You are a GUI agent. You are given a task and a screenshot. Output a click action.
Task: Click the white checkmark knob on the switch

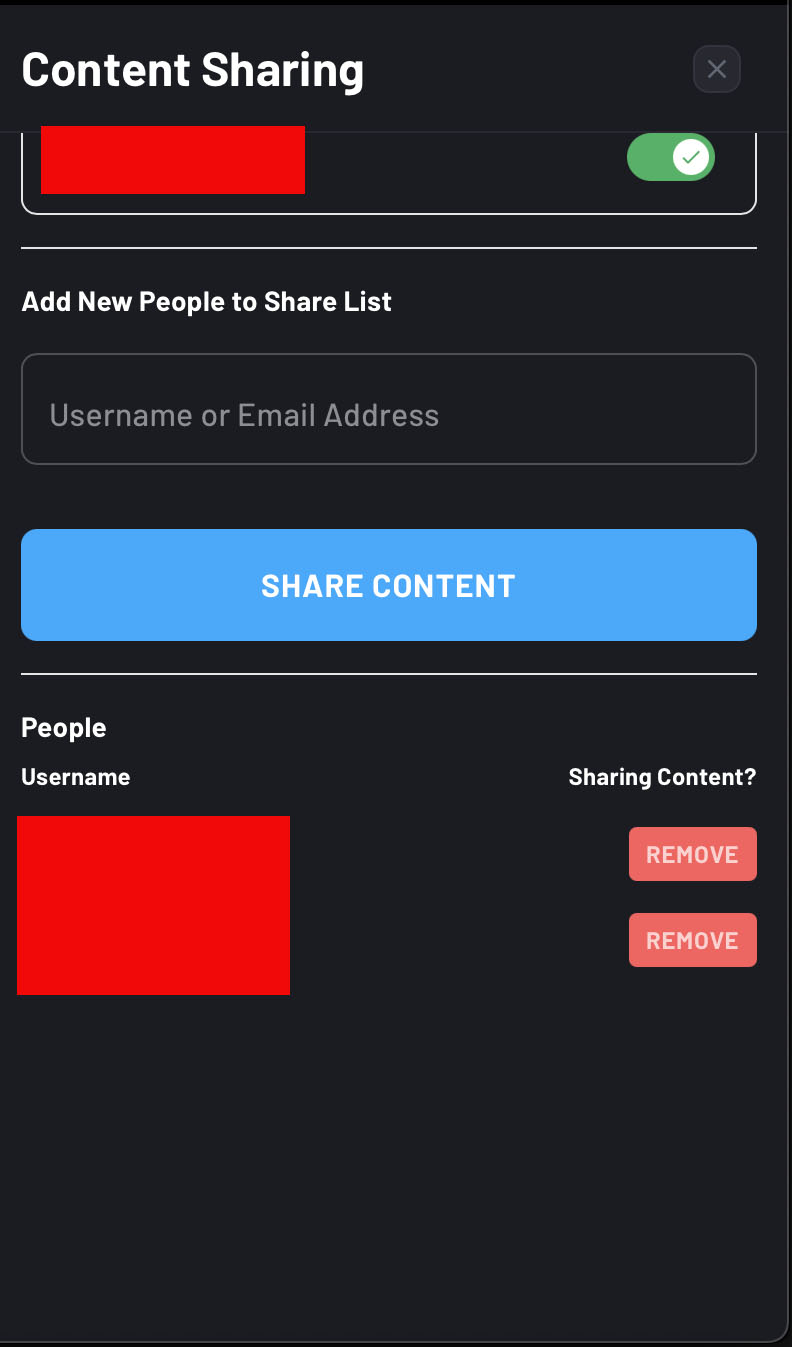tap(691, 157)
